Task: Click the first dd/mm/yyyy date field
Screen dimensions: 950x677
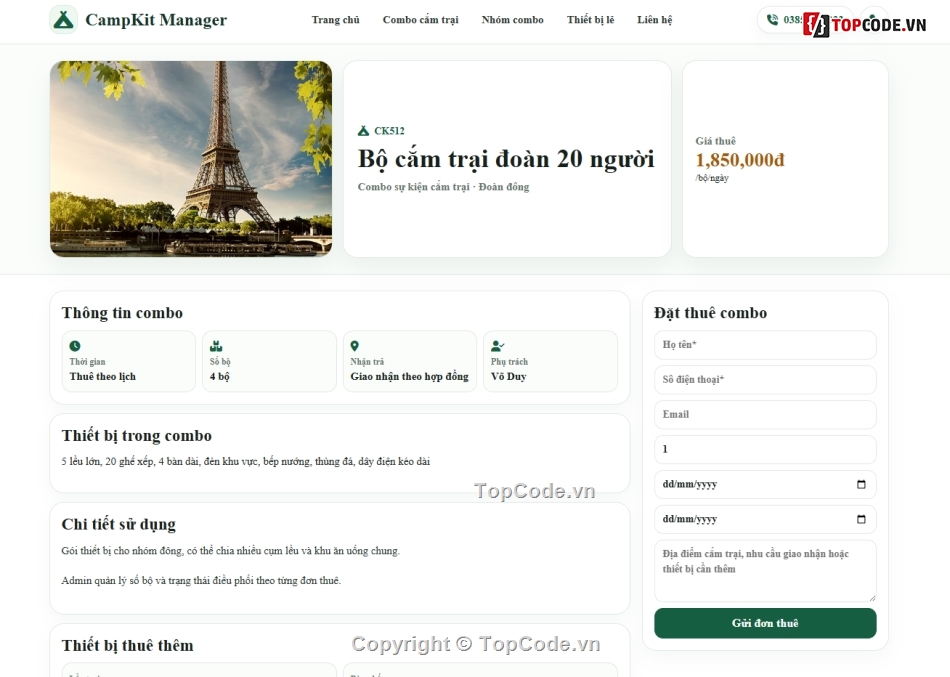Action: pos(765,484)
